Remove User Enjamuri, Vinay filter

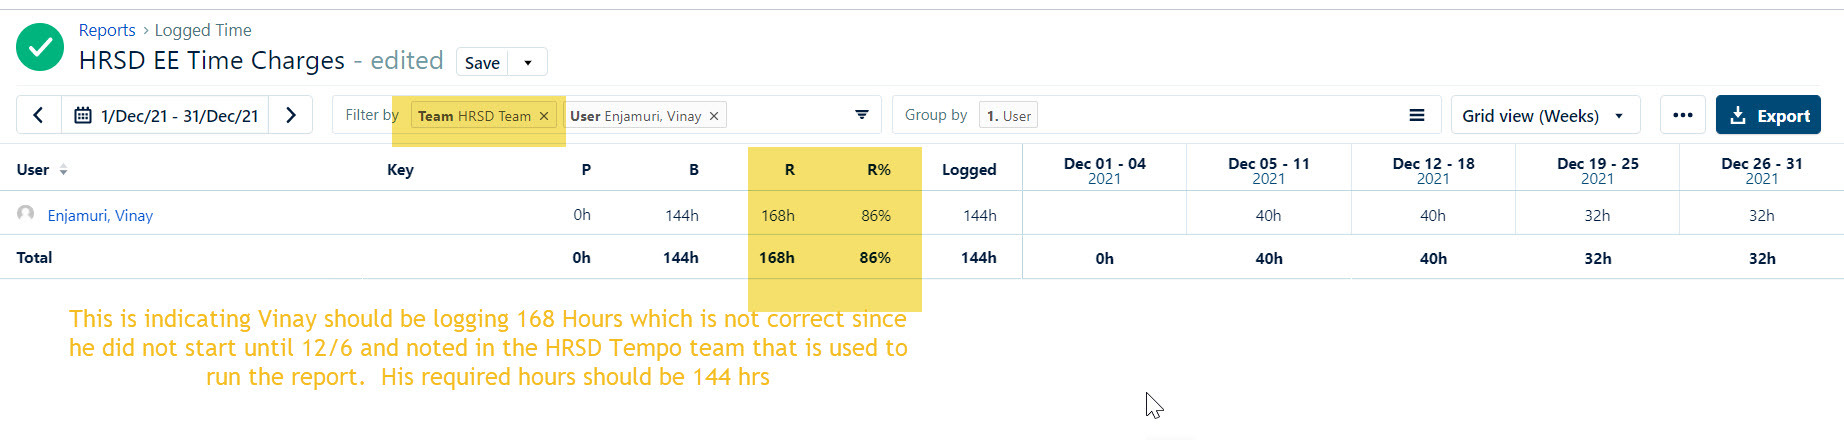click(x=714, y=116)
